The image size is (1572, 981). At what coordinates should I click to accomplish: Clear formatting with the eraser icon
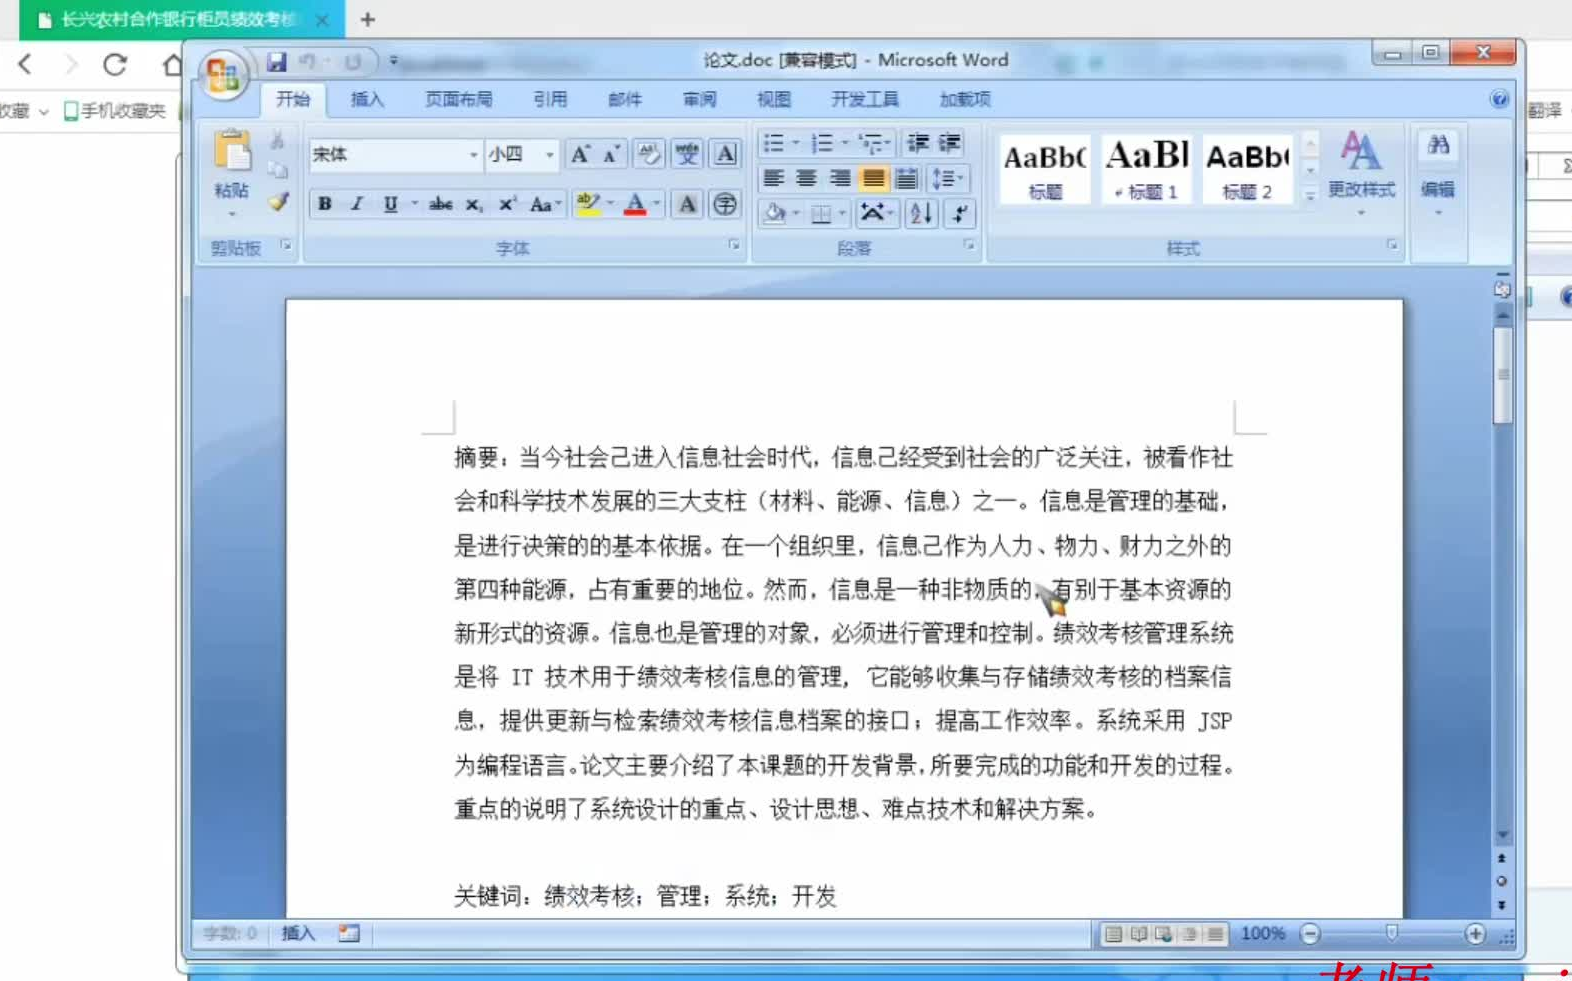point(648,154)
